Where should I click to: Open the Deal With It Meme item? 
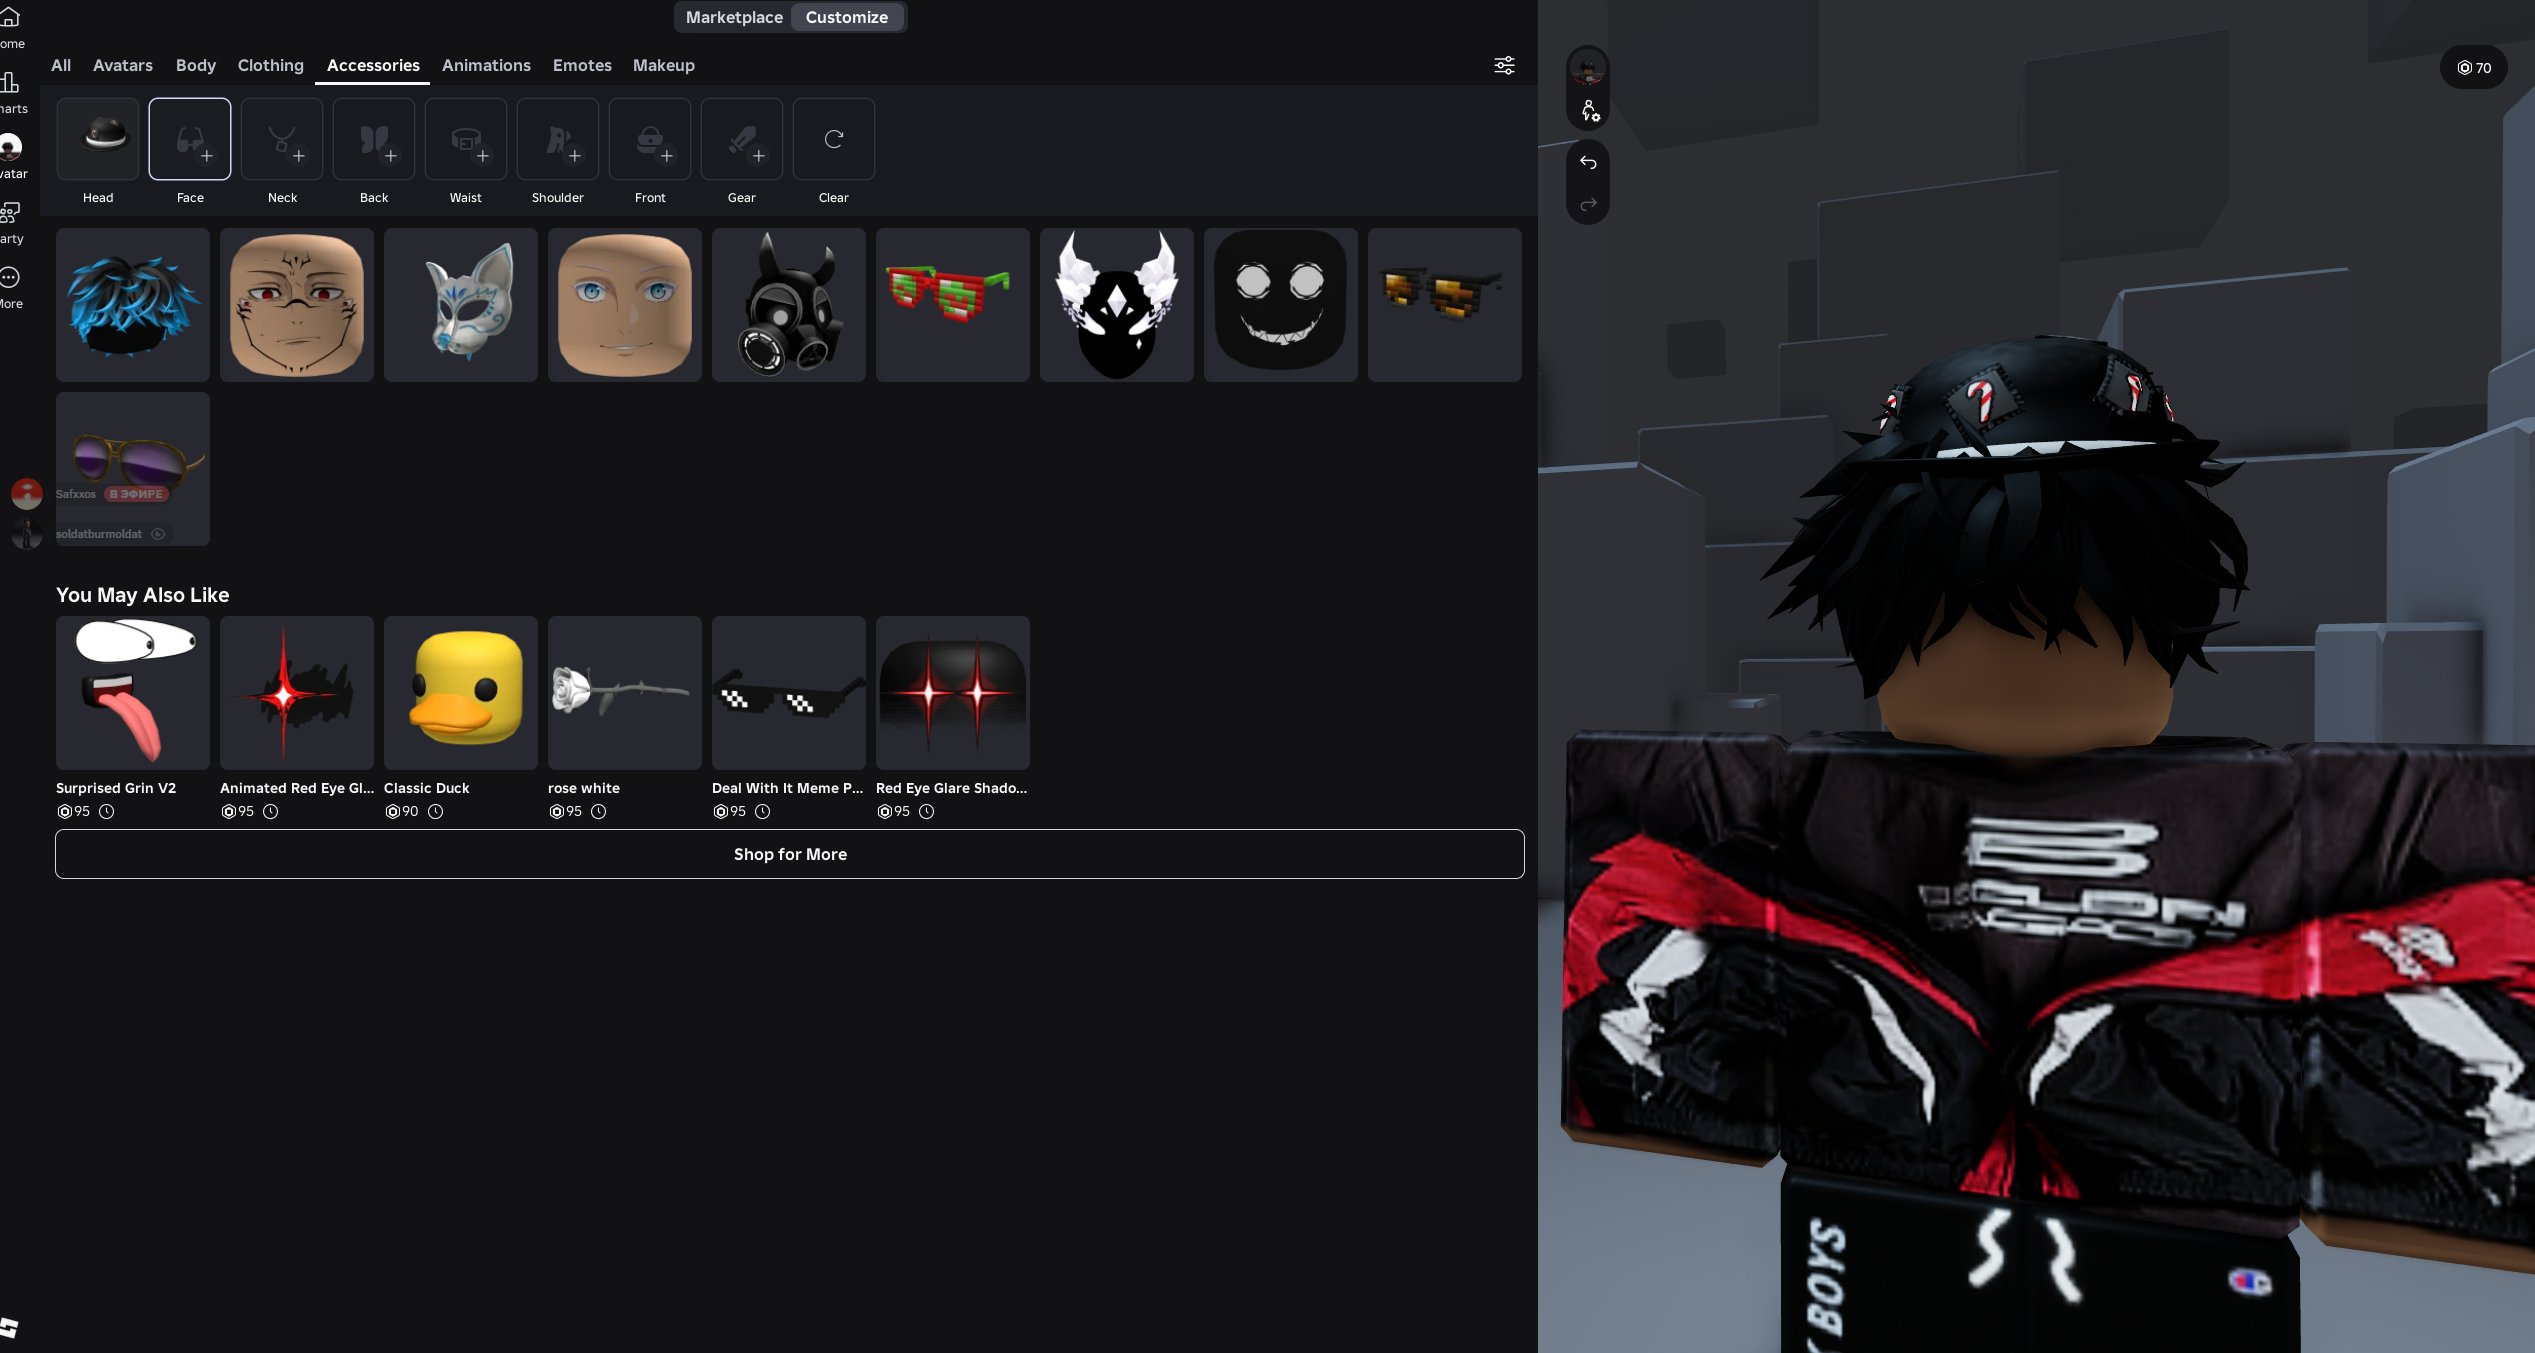[x=789, y=693]
